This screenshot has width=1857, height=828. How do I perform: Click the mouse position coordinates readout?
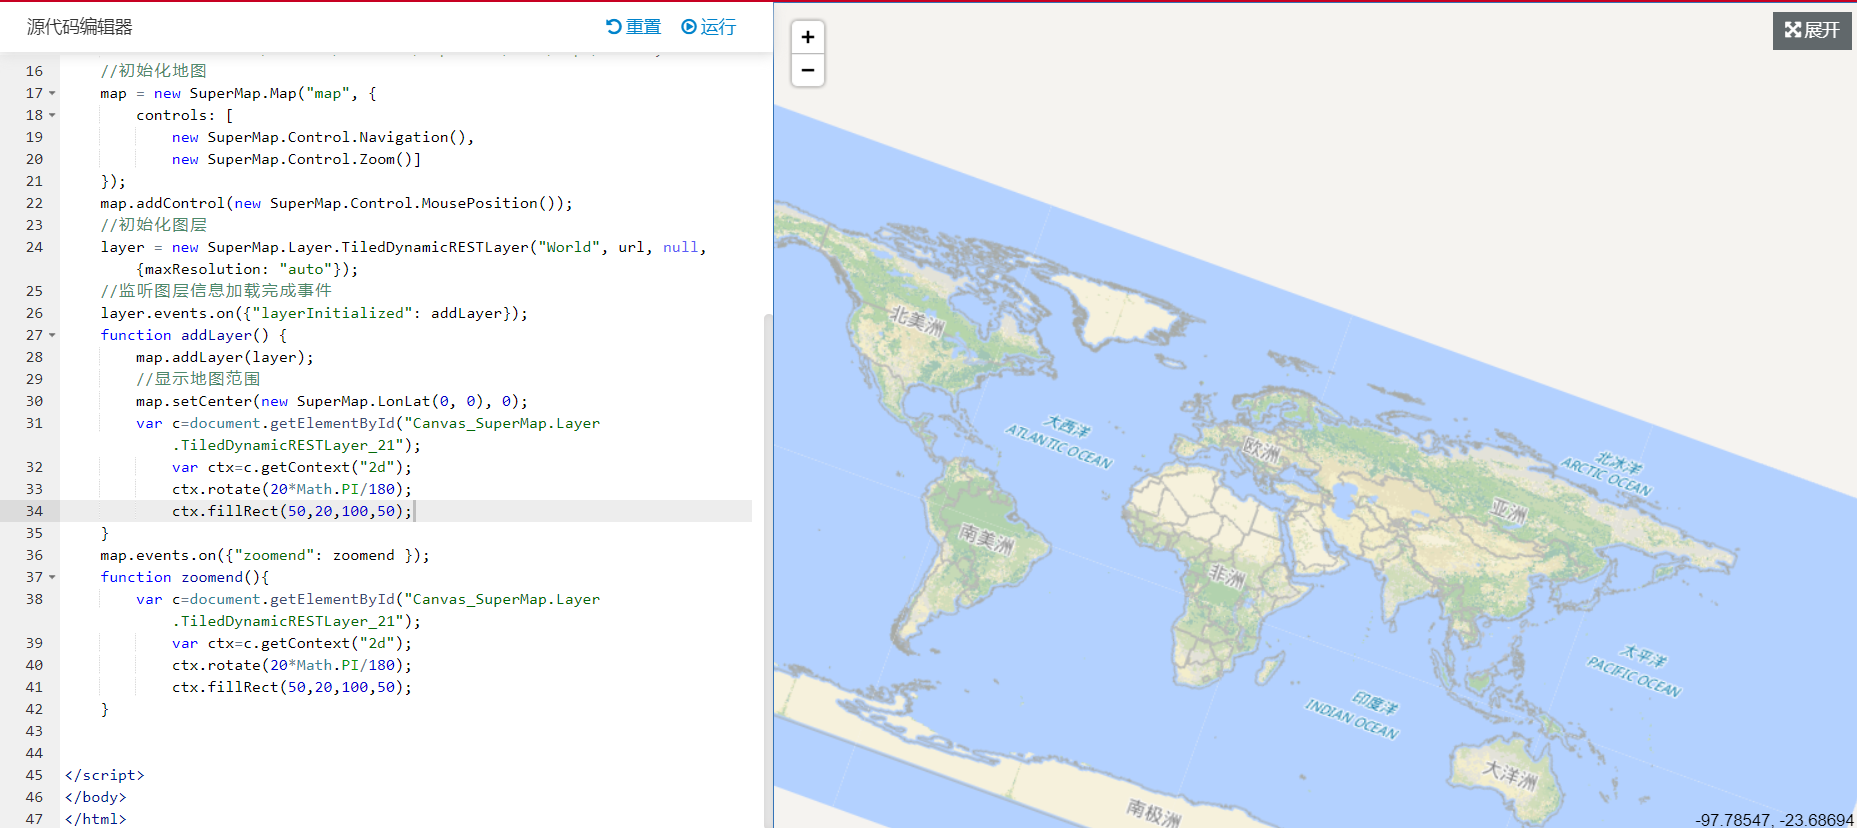coord(1774,820)
